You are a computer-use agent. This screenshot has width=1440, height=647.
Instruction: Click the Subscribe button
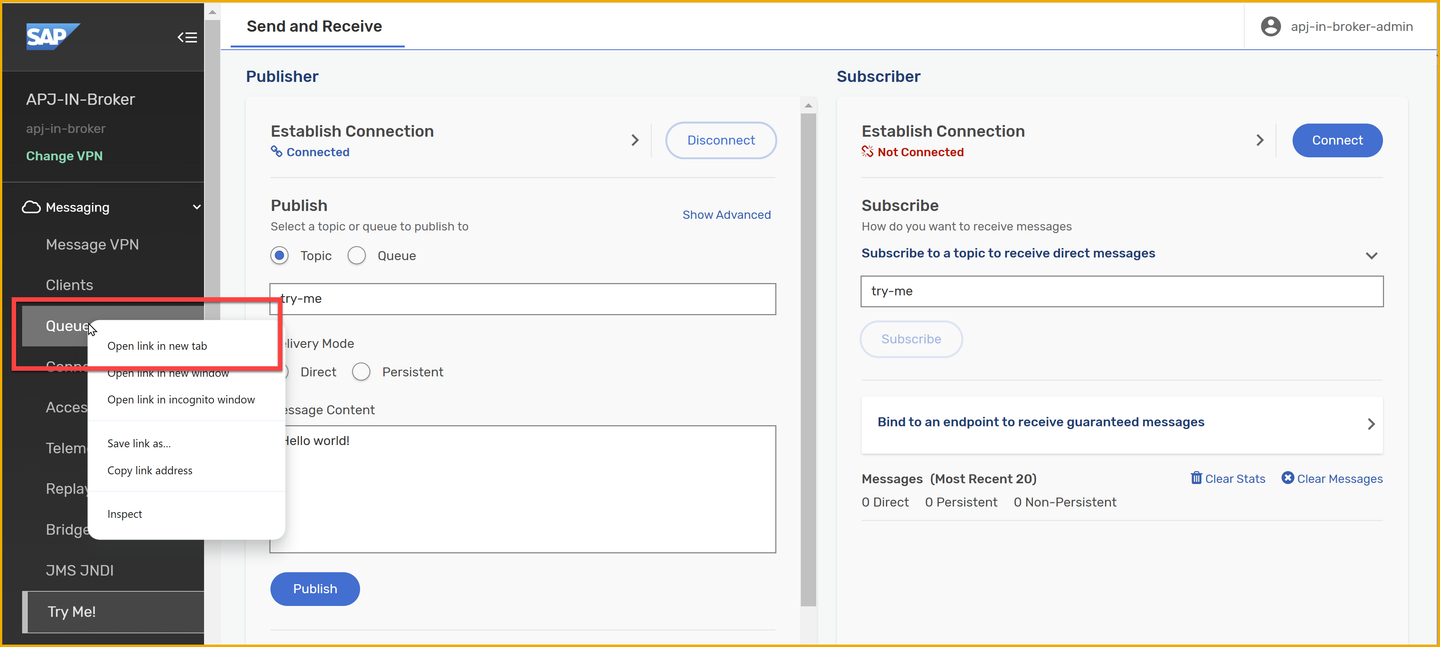911,339
